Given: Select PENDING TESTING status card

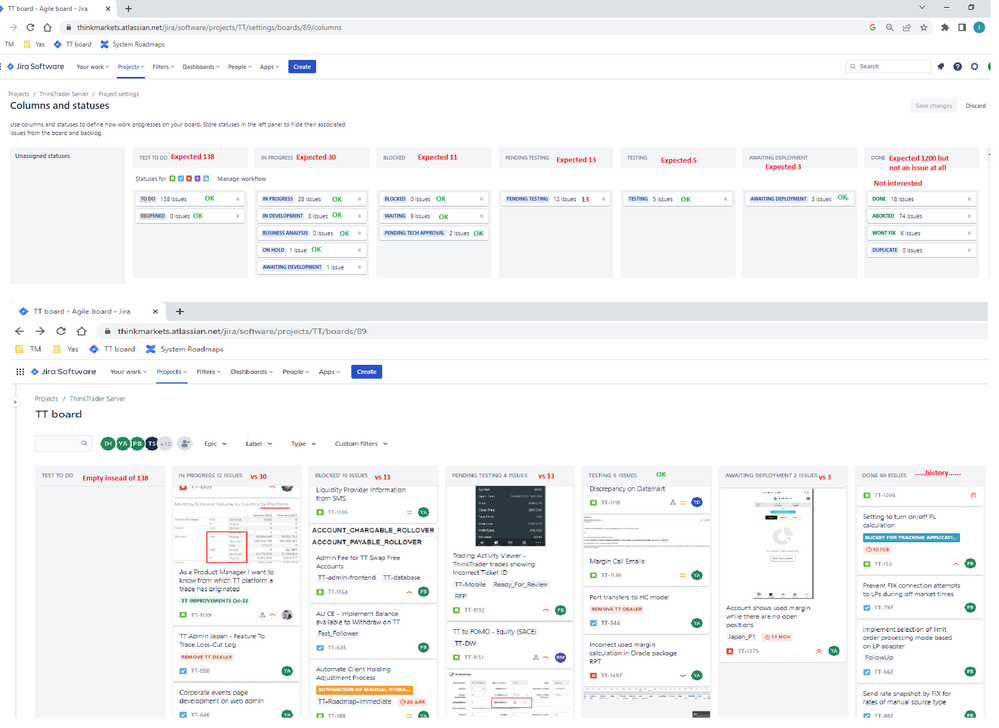Looking at the screenshot, I should pos(554,199).
